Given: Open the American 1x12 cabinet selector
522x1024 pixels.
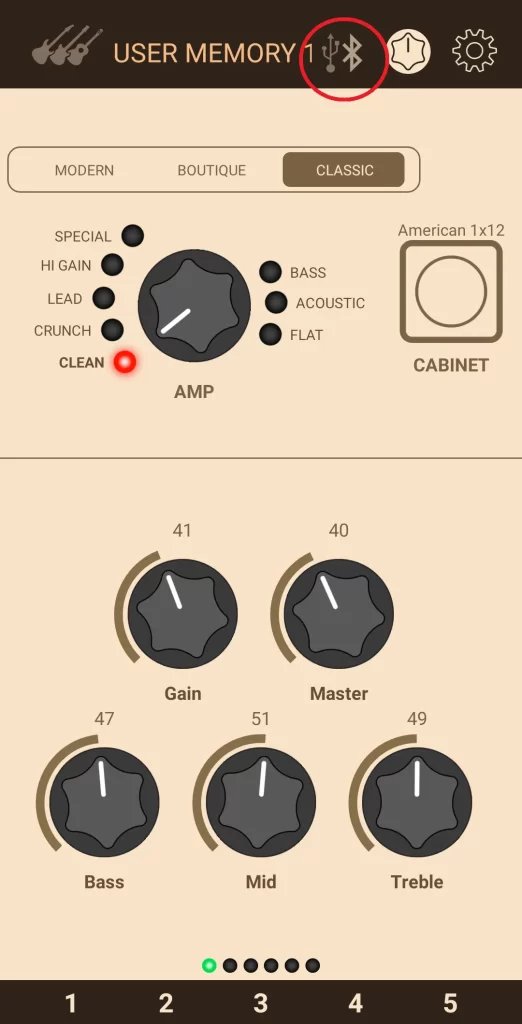Looking at the screenshot, I should [x=451, y=291].
